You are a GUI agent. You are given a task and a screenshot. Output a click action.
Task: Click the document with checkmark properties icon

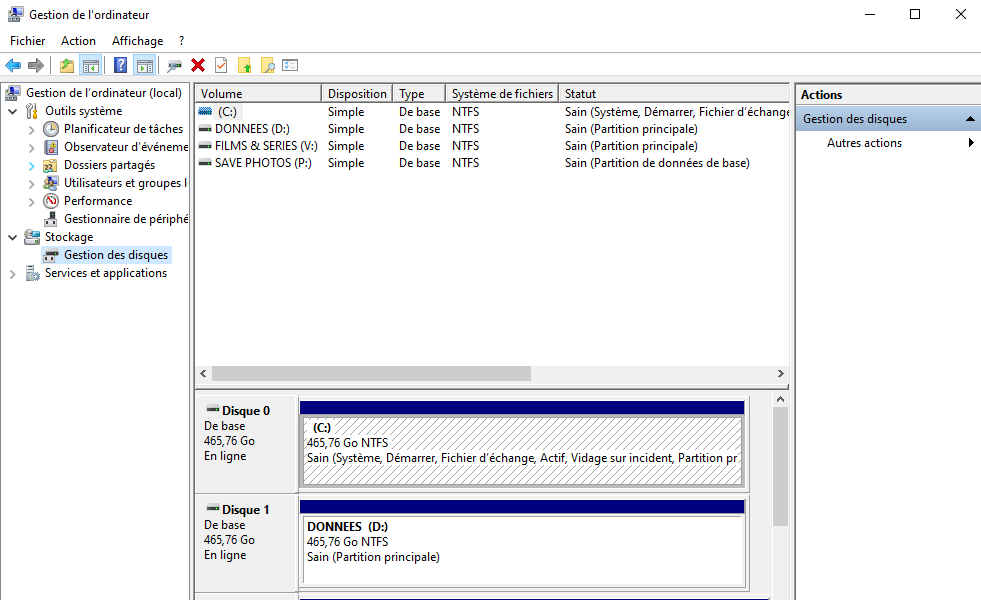(x=221, y=65)
